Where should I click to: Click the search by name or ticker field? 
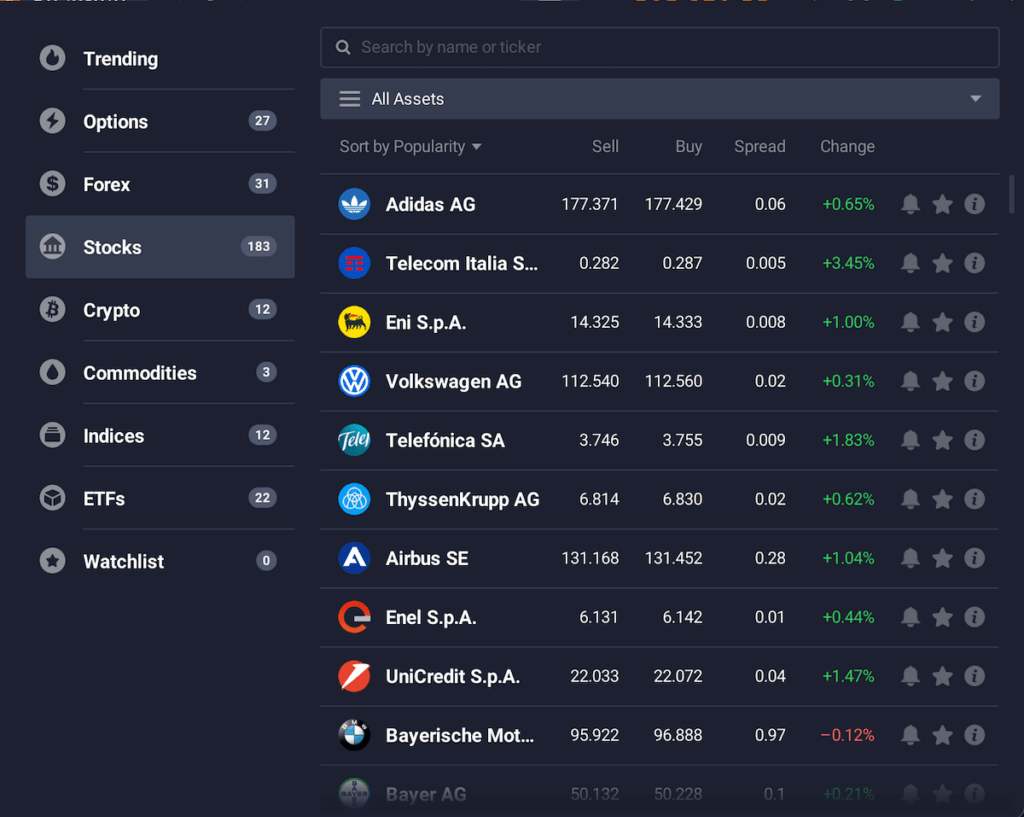tap(660, 47)
